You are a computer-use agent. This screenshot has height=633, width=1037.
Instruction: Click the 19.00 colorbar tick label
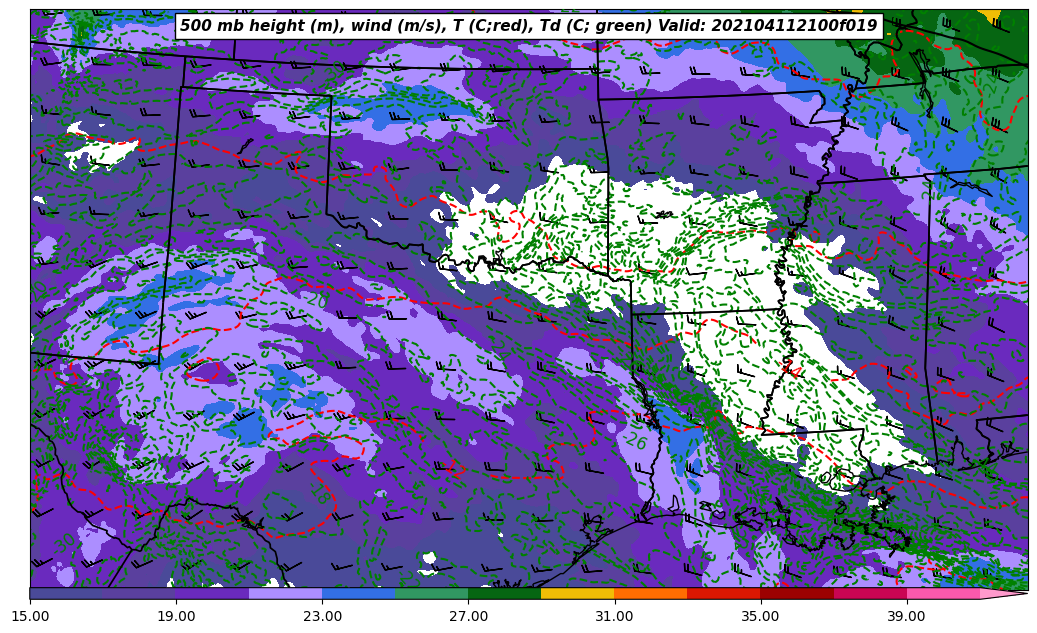176,616
